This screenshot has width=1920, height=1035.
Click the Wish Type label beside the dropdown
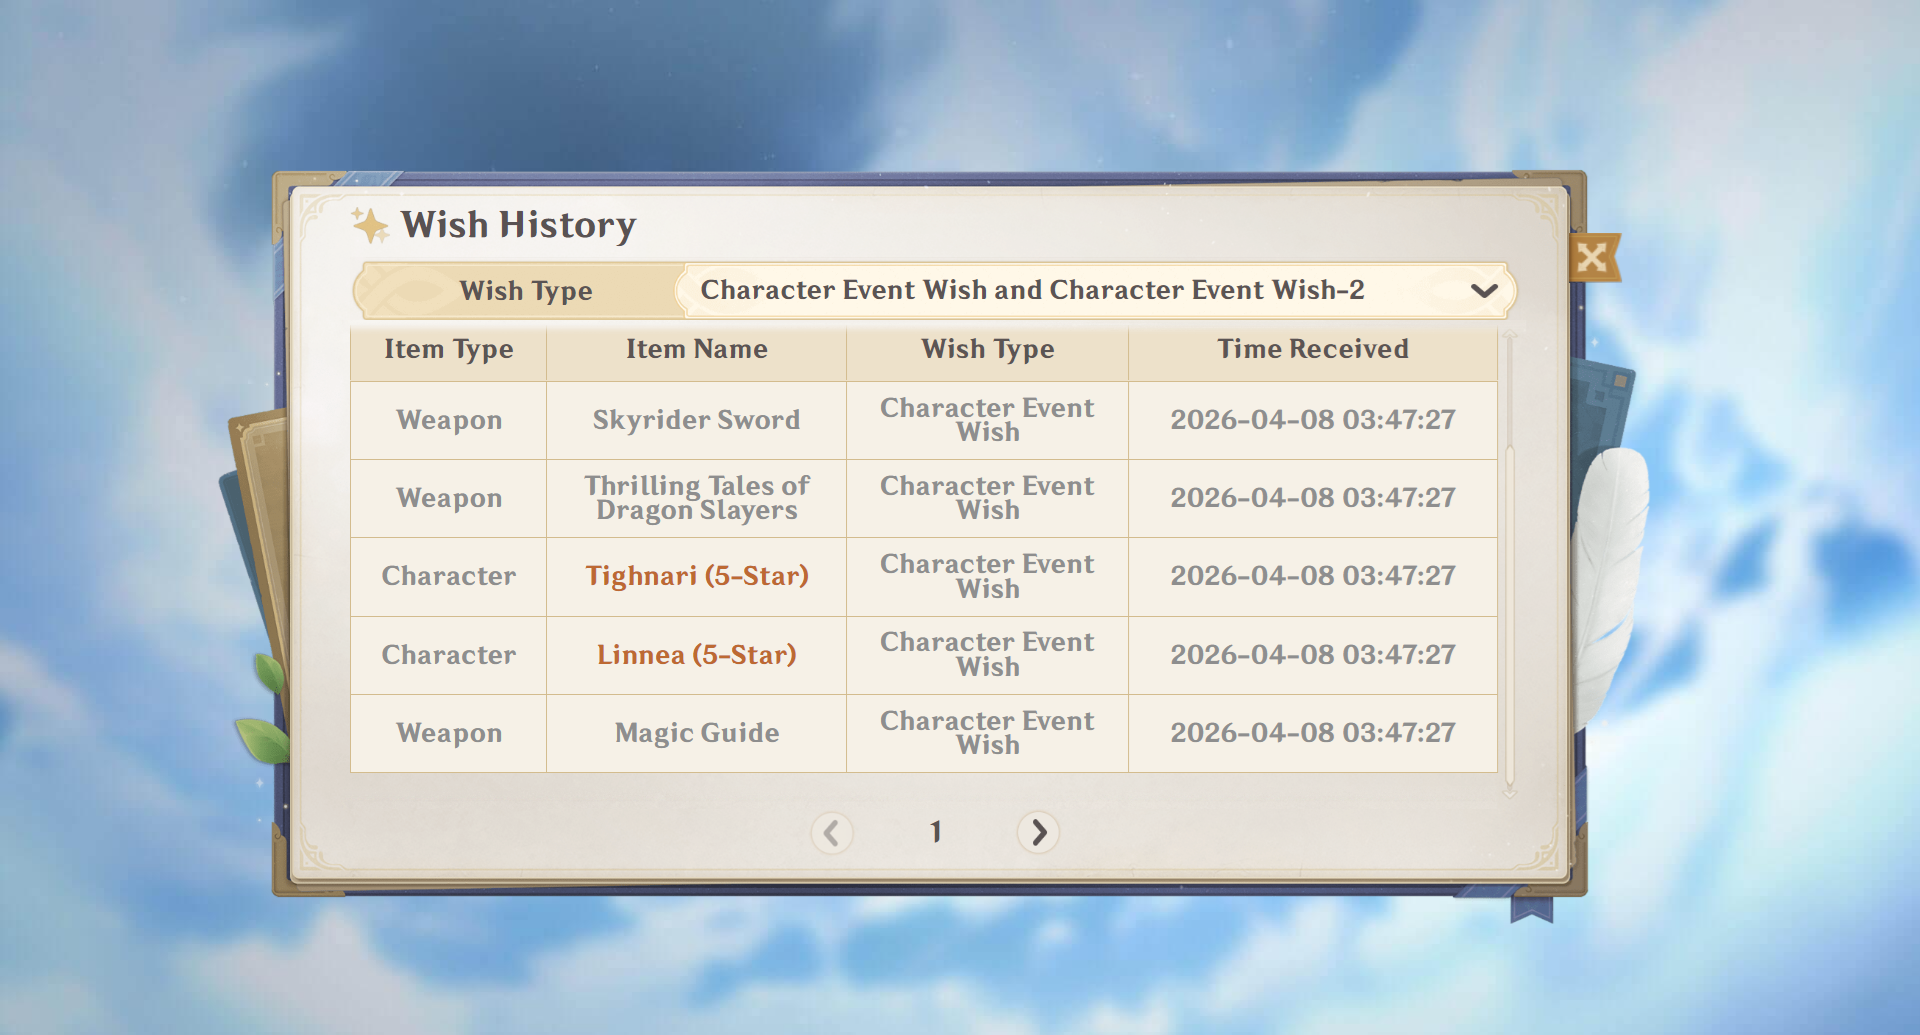coord(526,290)
